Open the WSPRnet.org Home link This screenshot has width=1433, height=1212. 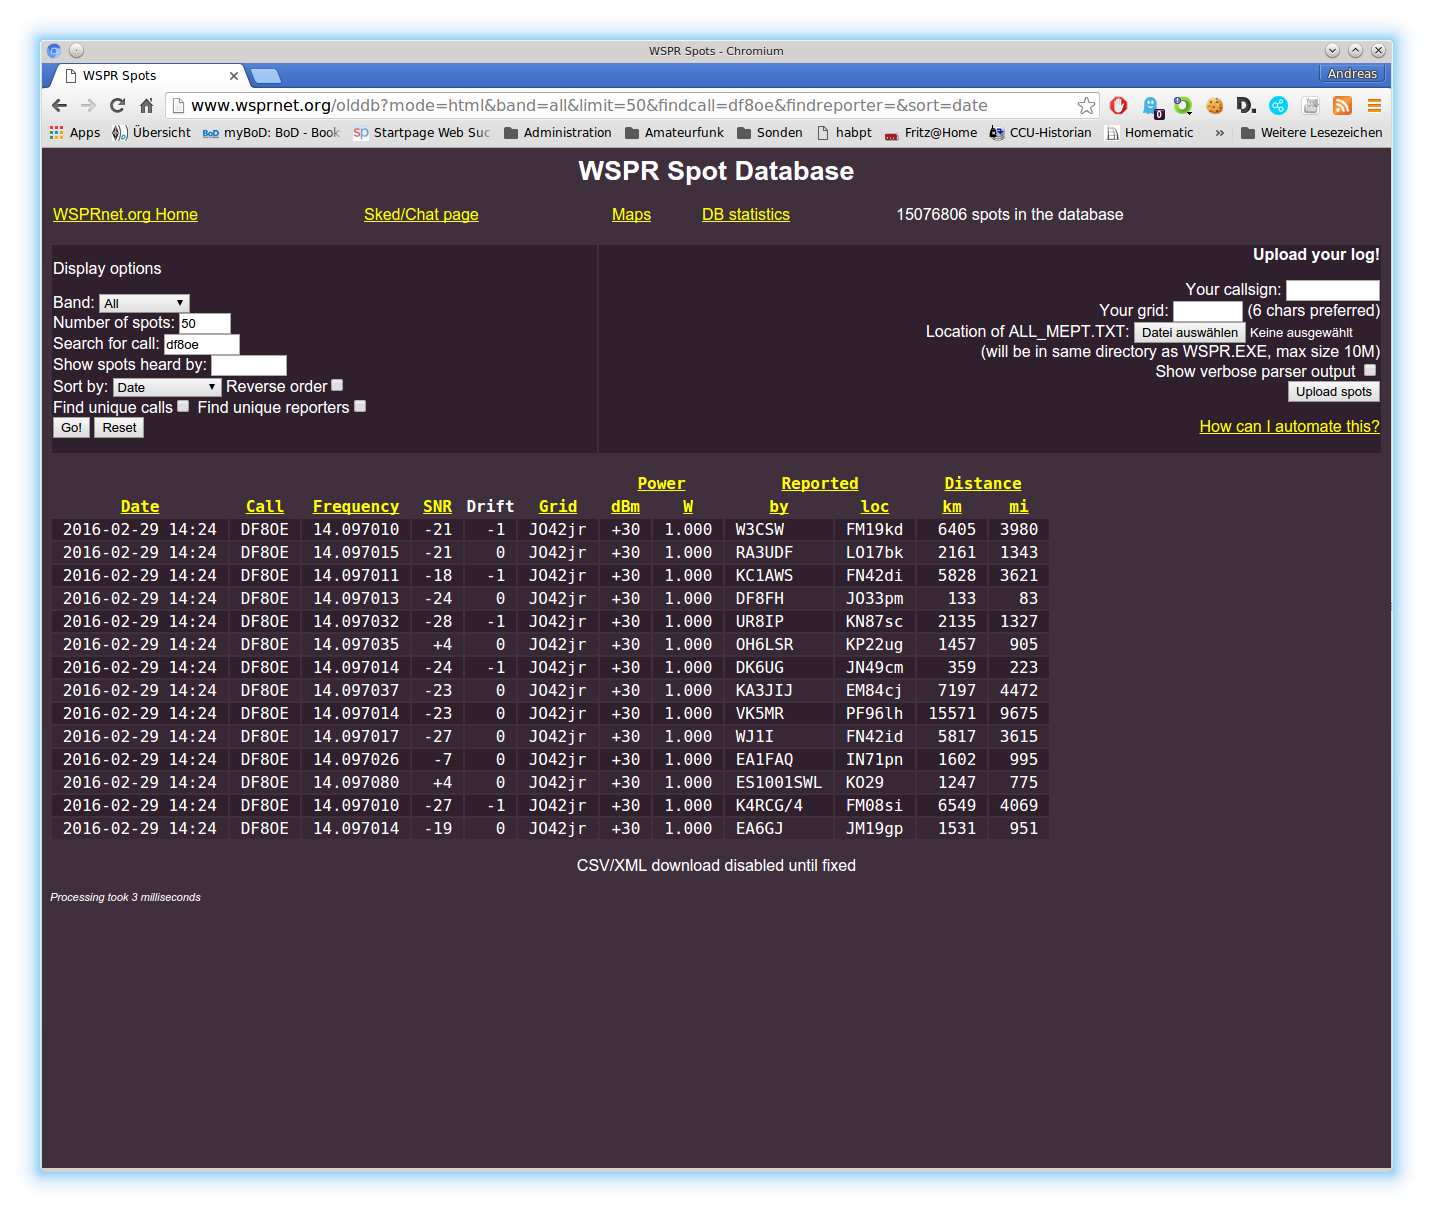click(x=125, y=214)
